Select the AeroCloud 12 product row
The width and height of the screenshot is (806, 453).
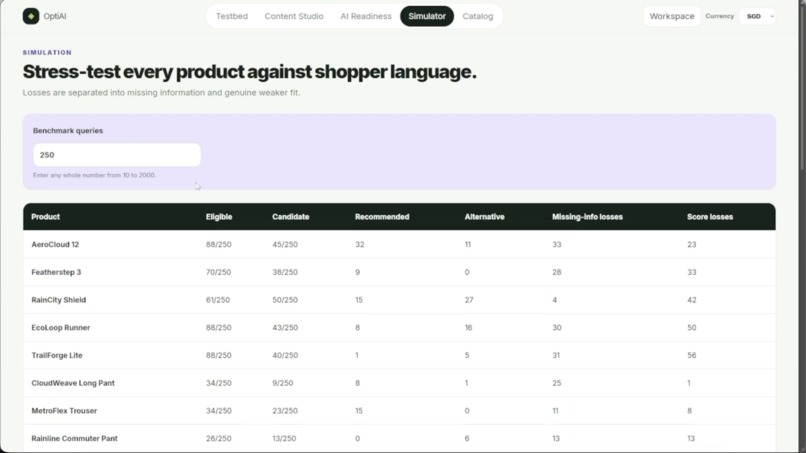point(399,244)
